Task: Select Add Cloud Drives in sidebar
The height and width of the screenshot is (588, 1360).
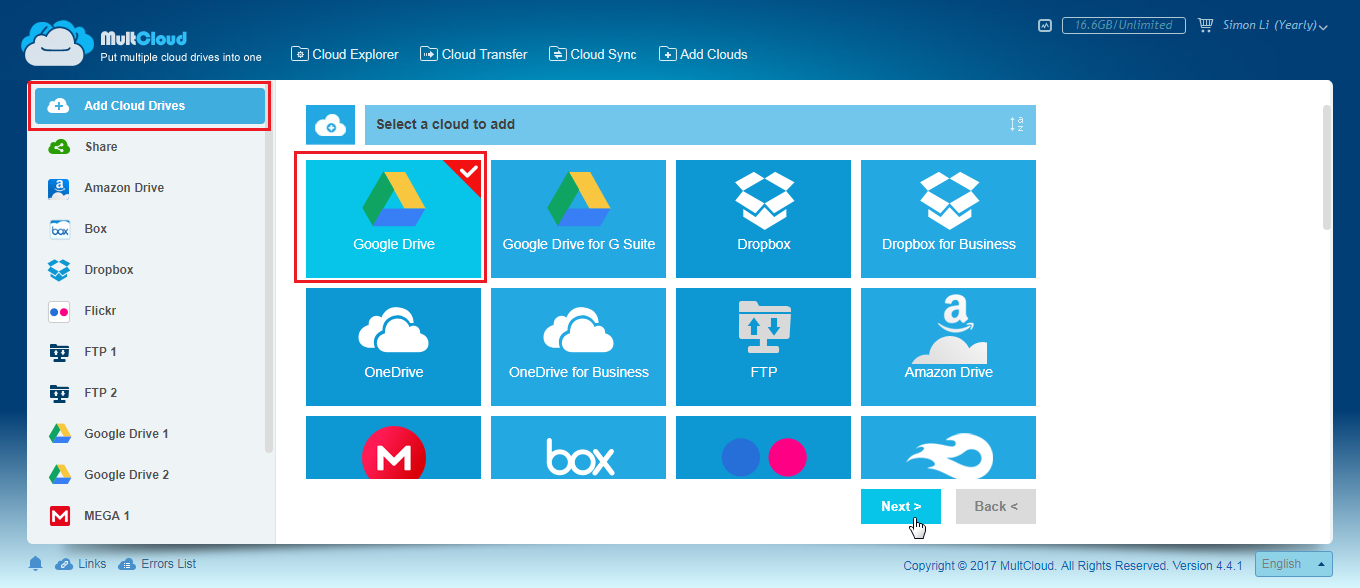Action: coord(150,106)
